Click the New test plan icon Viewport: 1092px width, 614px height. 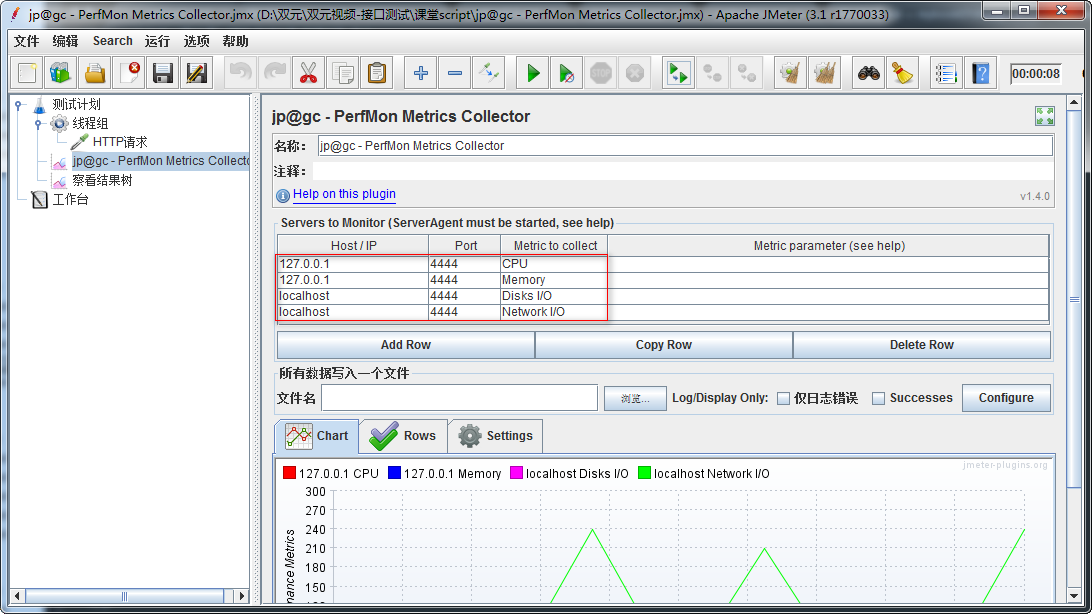point(27,73)
